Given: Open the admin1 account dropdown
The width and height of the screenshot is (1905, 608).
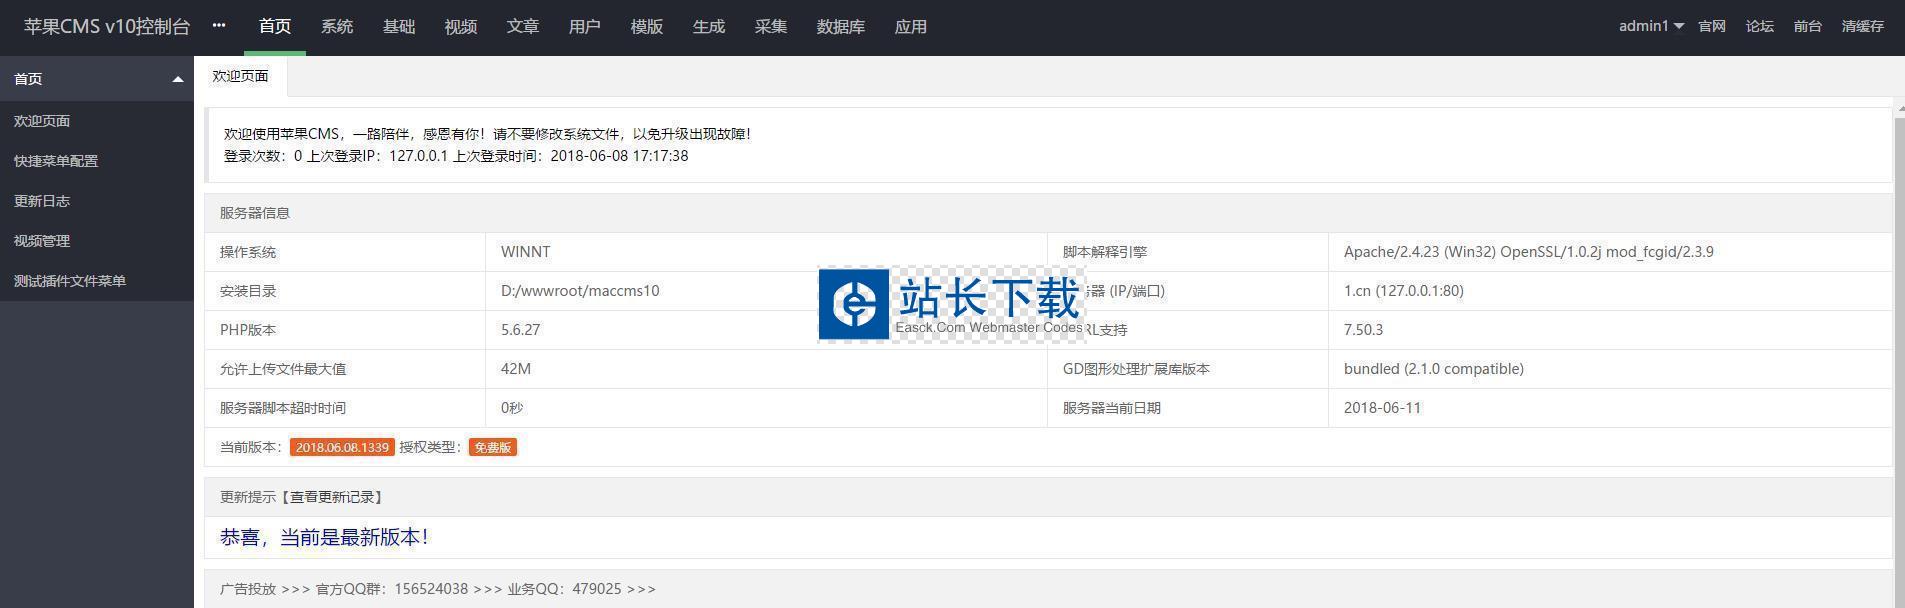Looking at the screenshot, I should click(1650, 26).
